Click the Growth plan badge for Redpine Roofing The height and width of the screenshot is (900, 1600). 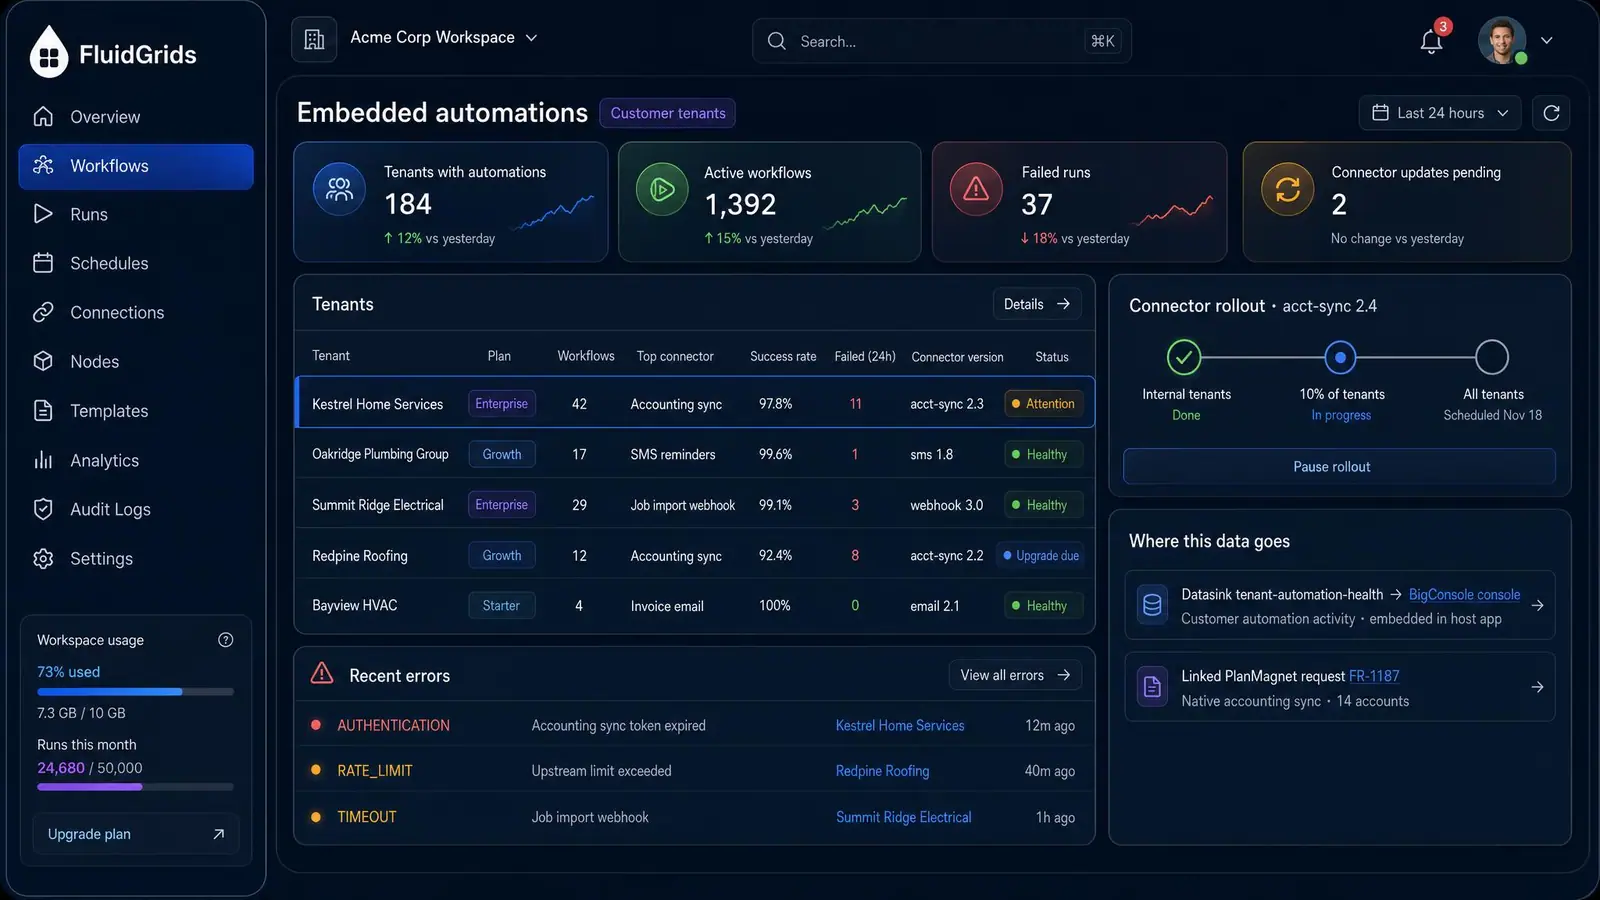[501, 555]
